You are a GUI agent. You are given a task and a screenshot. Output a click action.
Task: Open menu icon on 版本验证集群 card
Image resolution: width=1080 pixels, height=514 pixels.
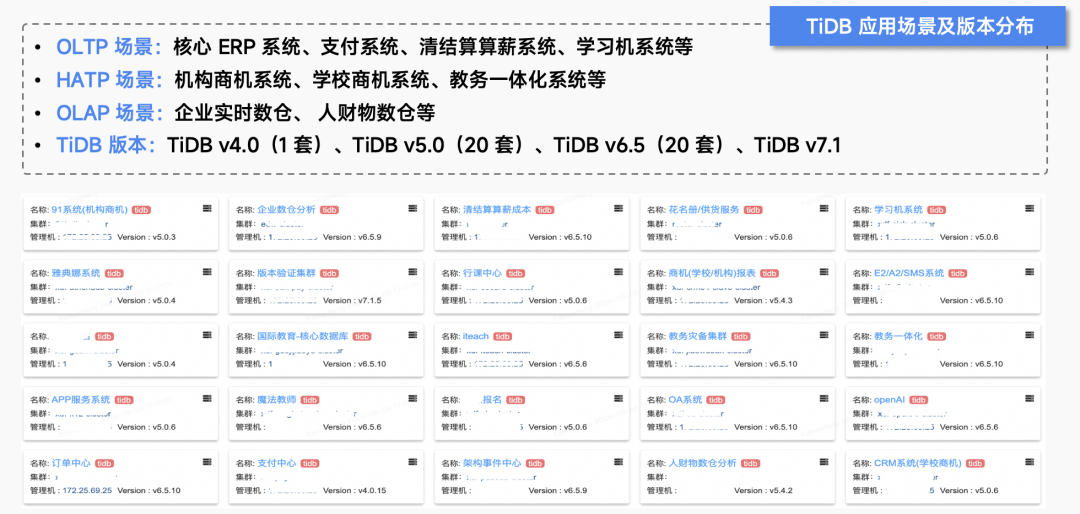(x=412, y=271)
